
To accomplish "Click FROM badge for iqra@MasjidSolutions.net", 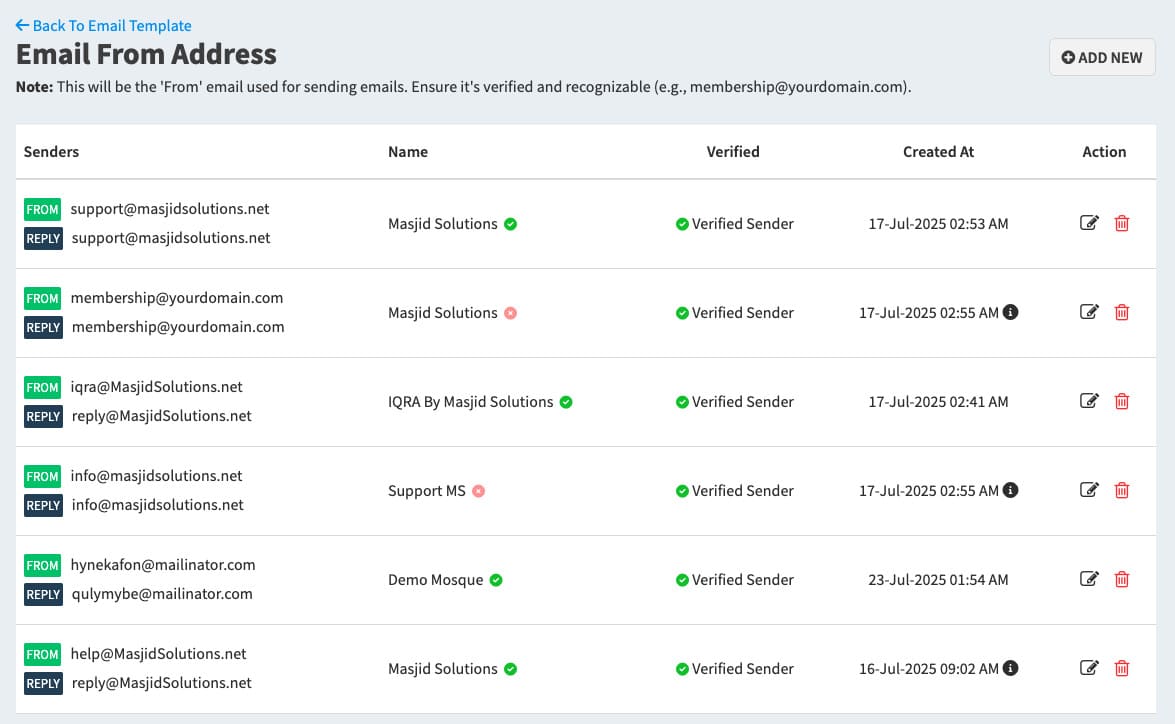I will 43,387.
